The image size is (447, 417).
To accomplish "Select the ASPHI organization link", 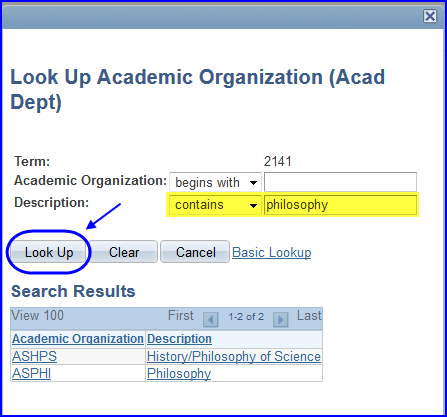I will (32, 373).
